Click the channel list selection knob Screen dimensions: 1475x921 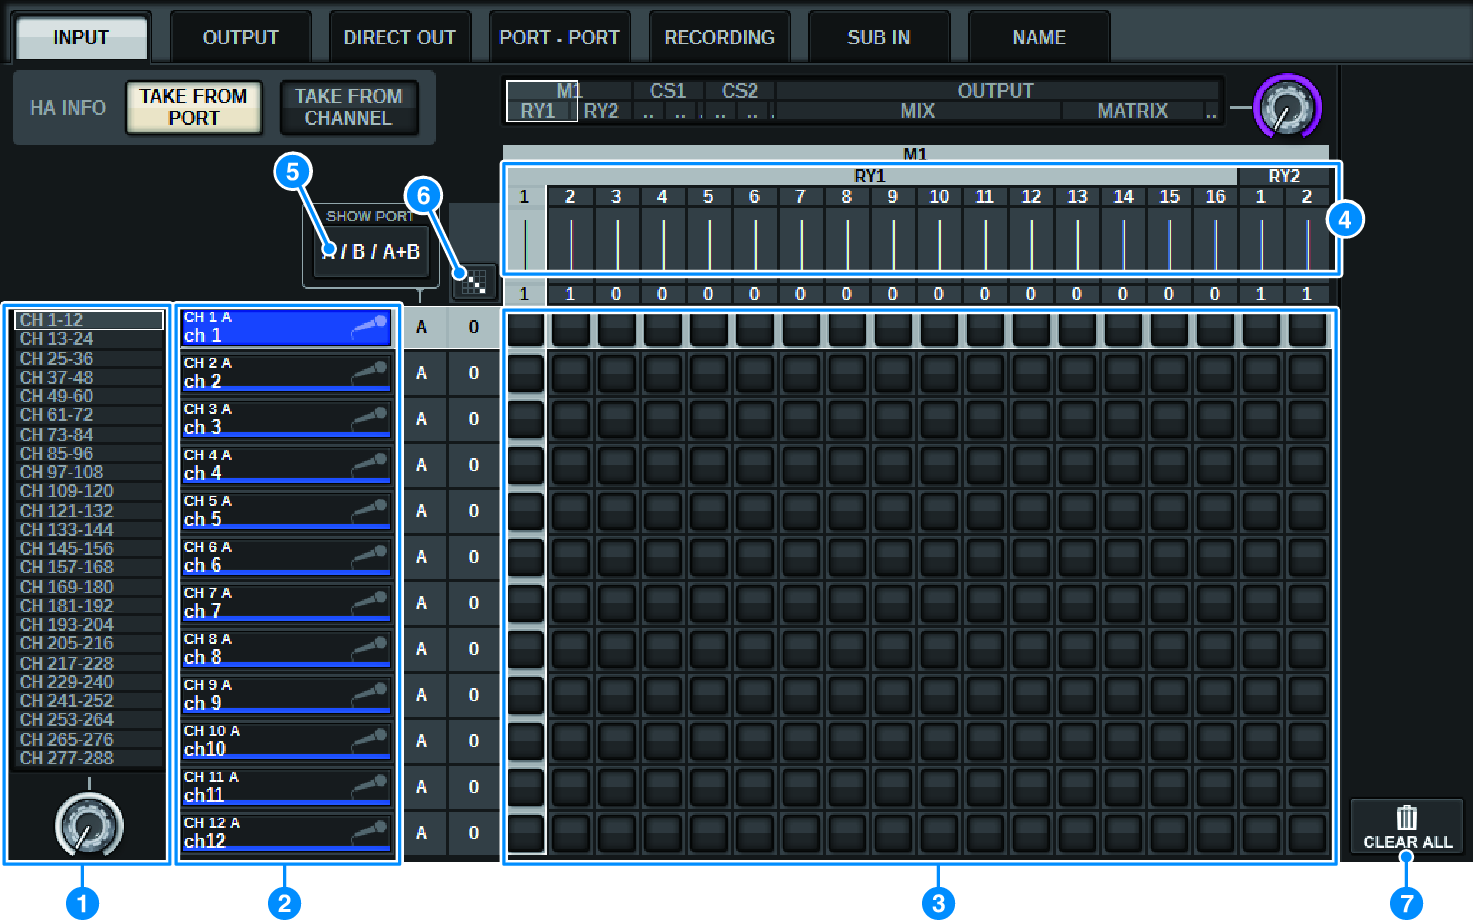click(x=88, y=825)
